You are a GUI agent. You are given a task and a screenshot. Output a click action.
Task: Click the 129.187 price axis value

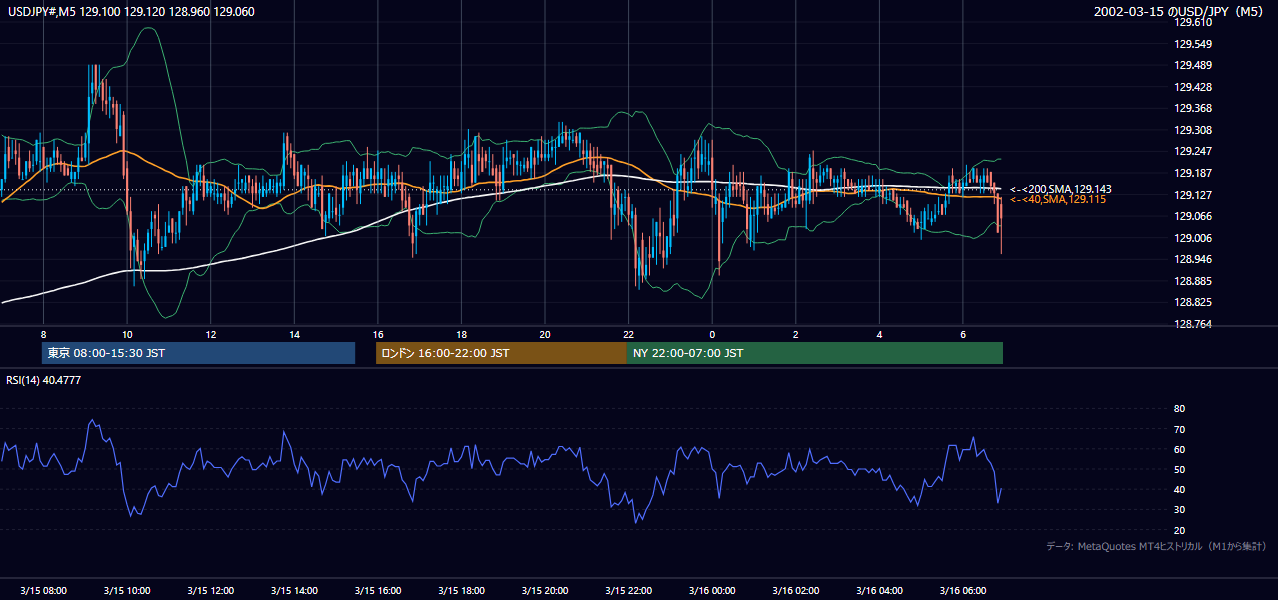(x=1193, y=174)
